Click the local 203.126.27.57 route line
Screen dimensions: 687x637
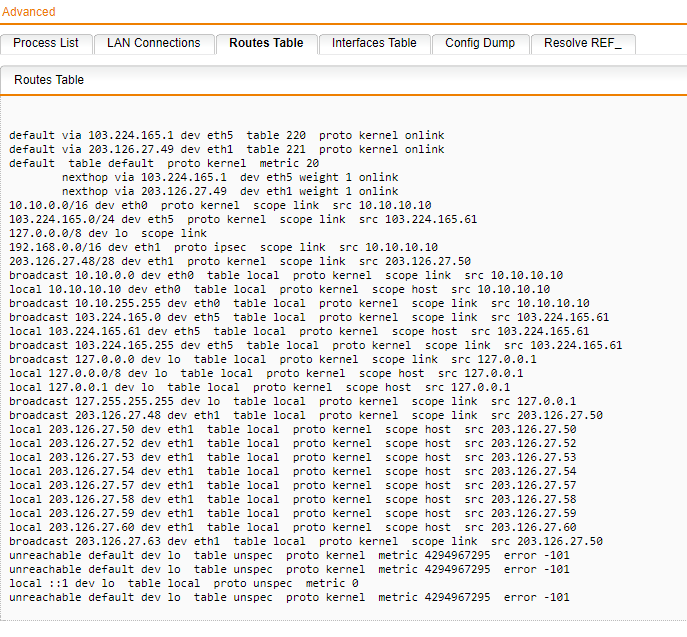coord(293,486)
